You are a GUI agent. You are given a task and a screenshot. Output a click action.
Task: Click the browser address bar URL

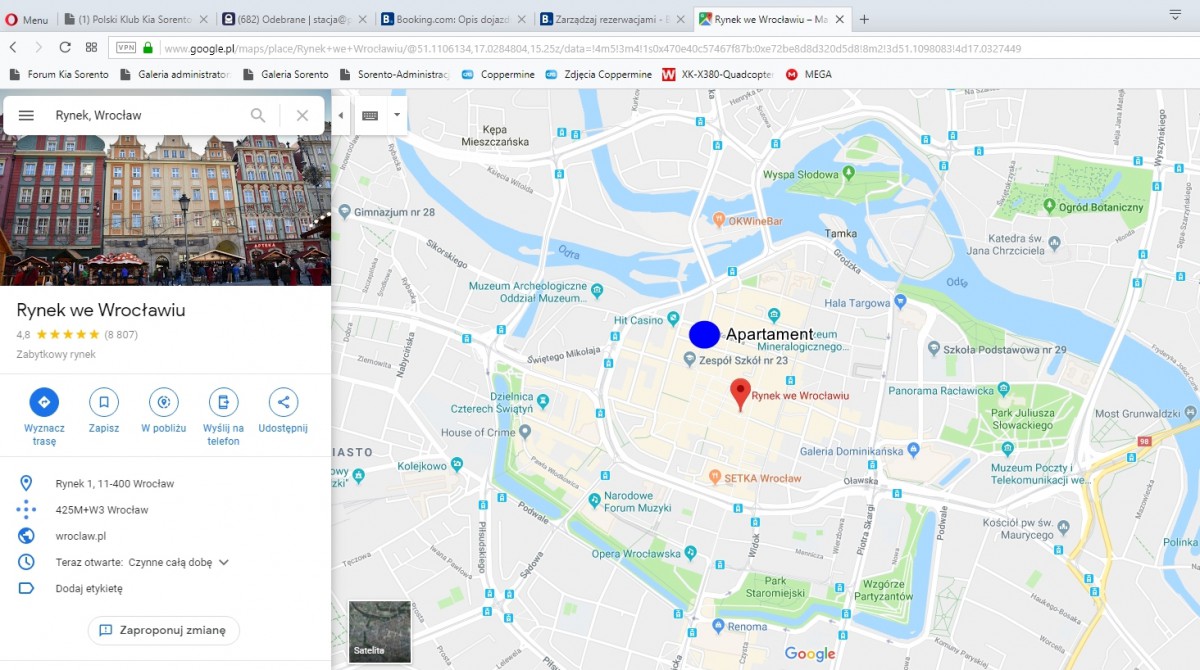(592, 48)
